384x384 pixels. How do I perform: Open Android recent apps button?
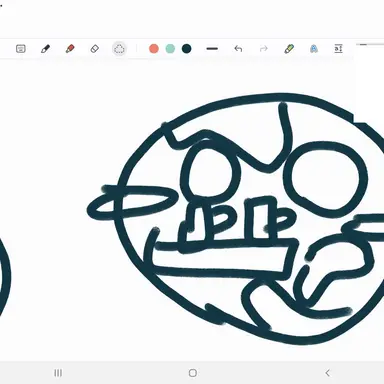pyautogui.click(x=58, y=373)
